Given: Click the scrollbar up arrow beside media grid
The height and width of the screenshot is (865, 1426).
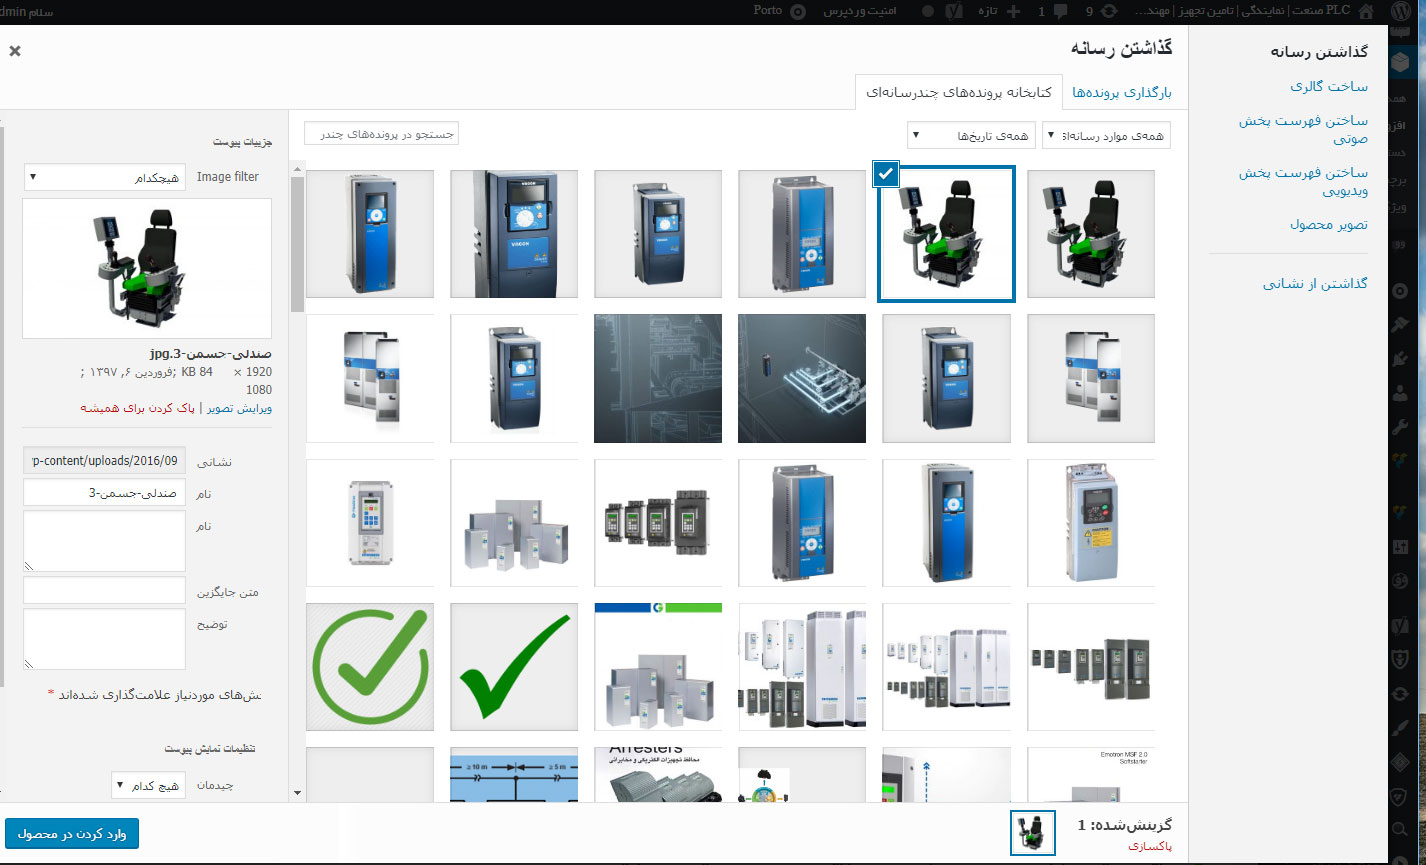Looking at the screenshot, I should (297, 168).
